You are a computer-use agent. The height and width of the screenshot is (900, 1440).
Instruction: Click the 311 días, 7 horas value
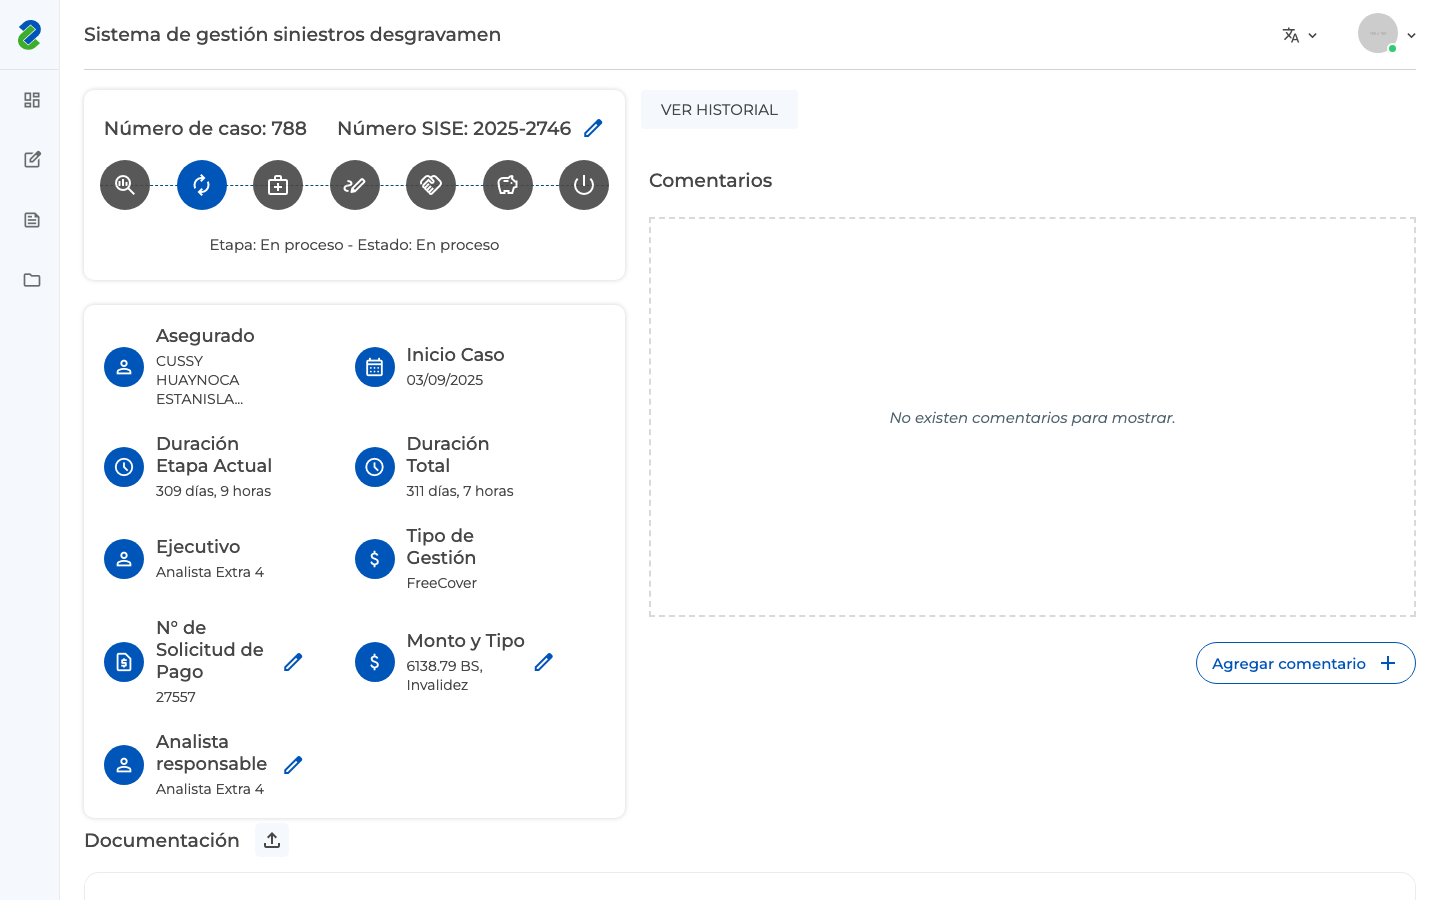tap(460, 491)
